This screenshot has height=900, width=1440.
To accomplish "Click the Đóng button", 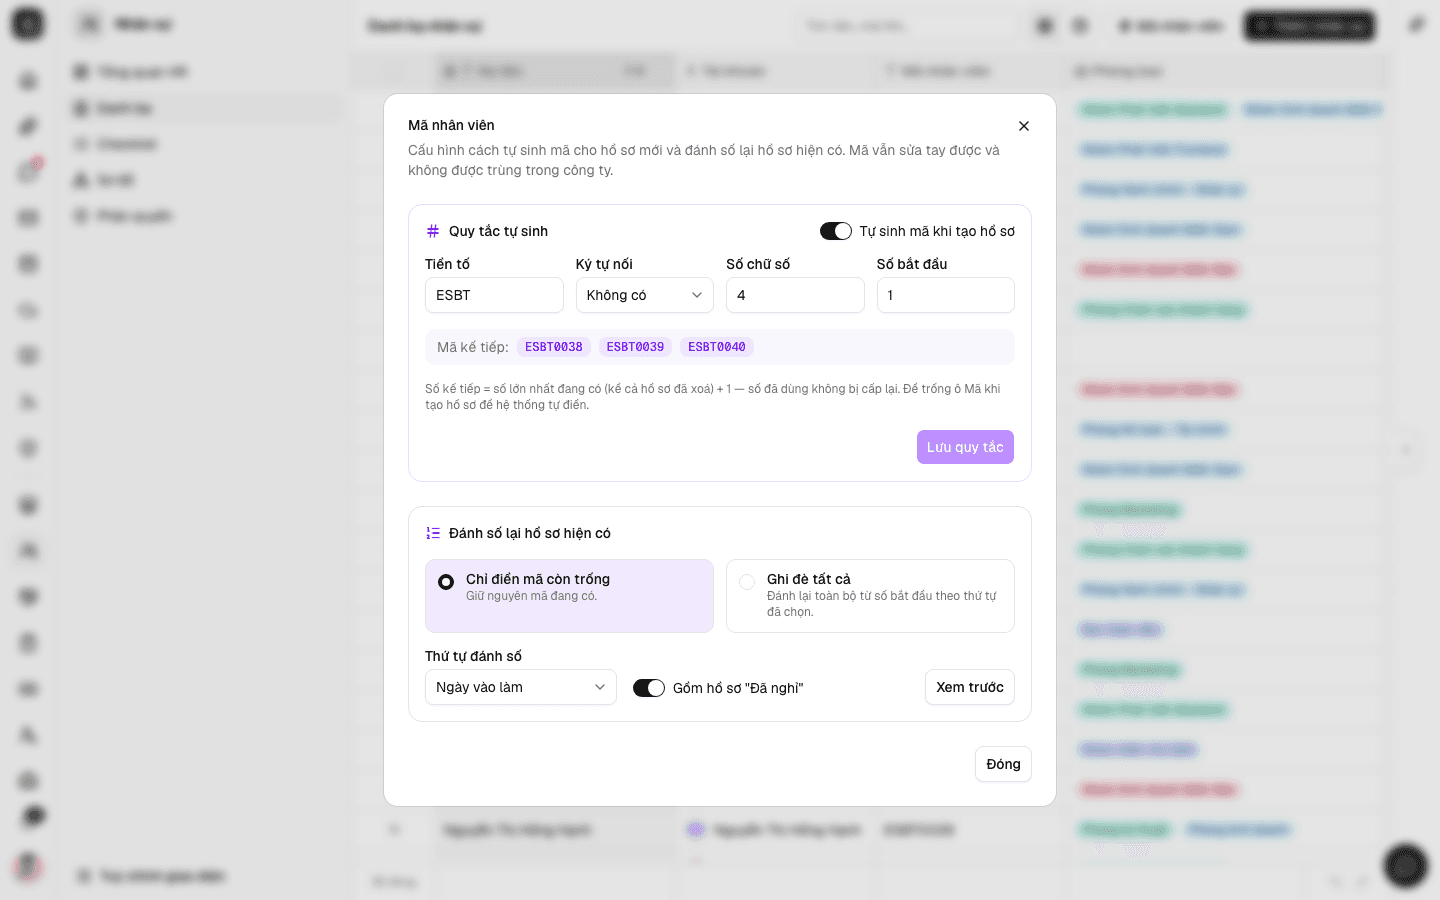I will (1003, 764).
